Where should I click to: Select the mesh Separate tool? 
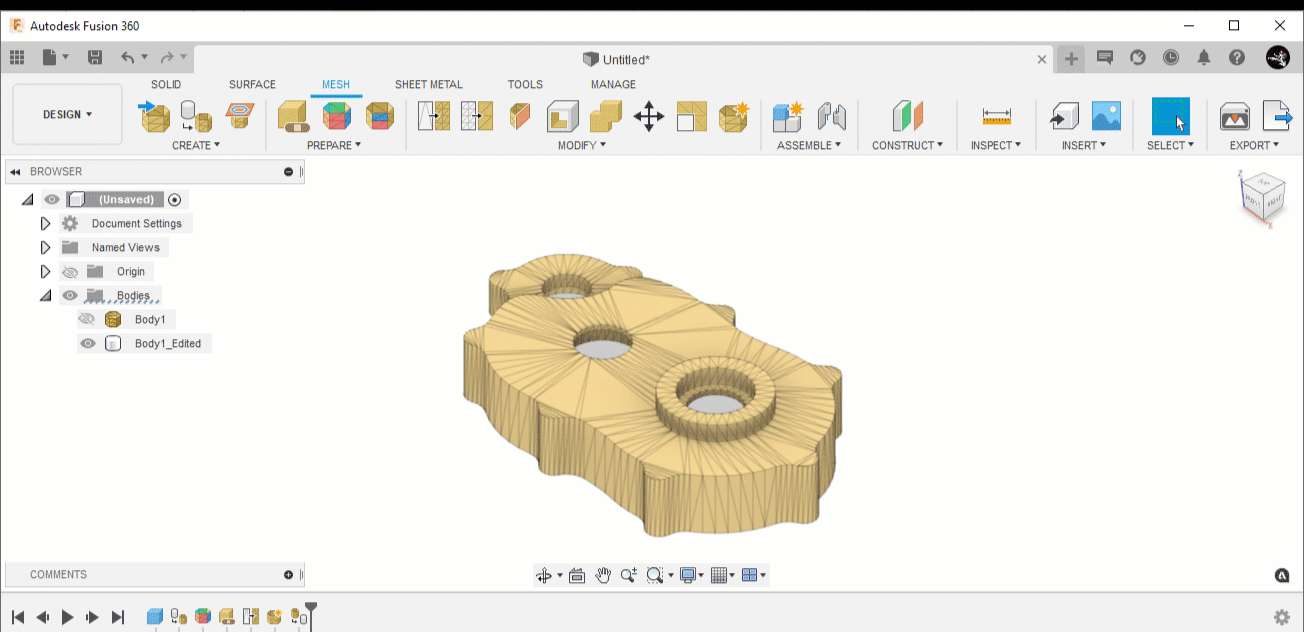[x=692, y=116]
